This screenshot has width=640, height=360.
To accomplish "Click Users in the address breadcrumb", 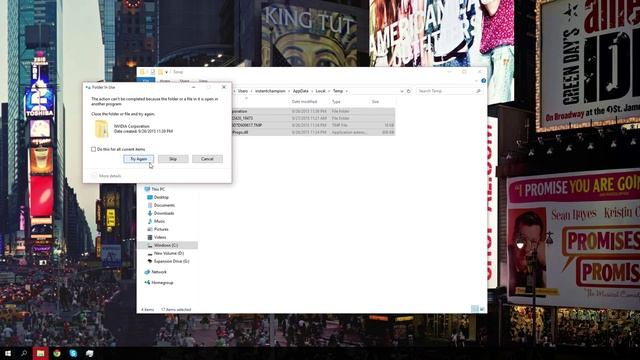I will point(243,91).
